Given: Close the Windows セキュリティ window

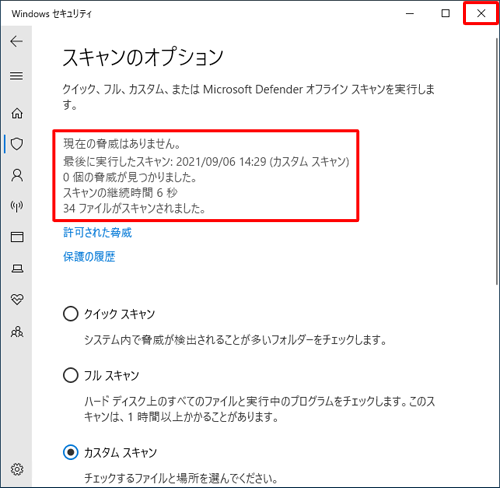Looking at the screenshot, I should 481,13.
